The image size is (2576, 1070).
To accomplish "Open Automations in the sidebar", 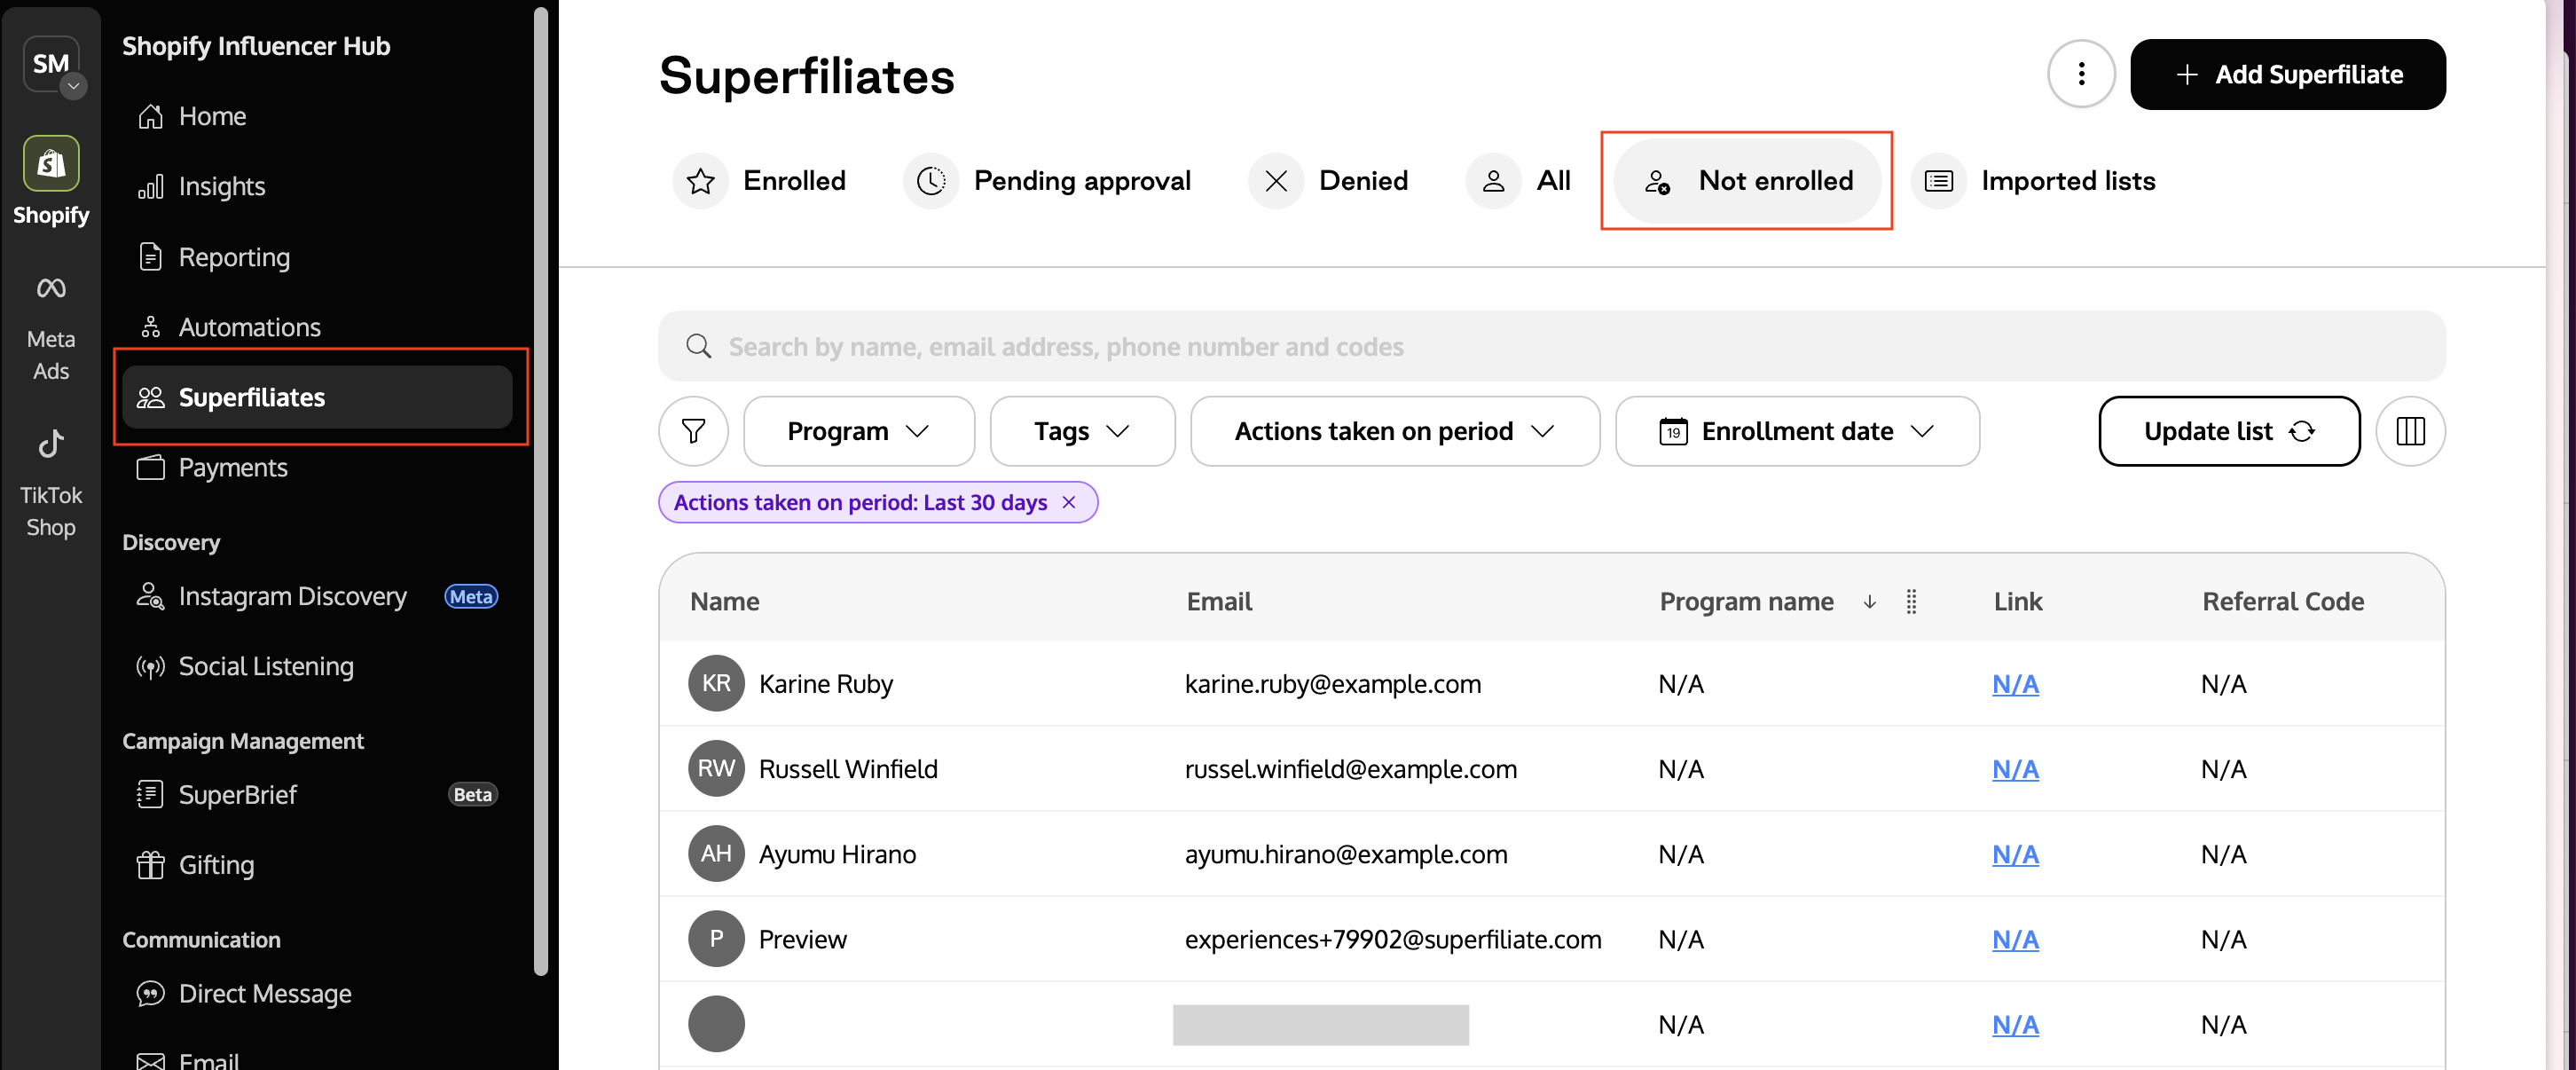I will point(317,327).
